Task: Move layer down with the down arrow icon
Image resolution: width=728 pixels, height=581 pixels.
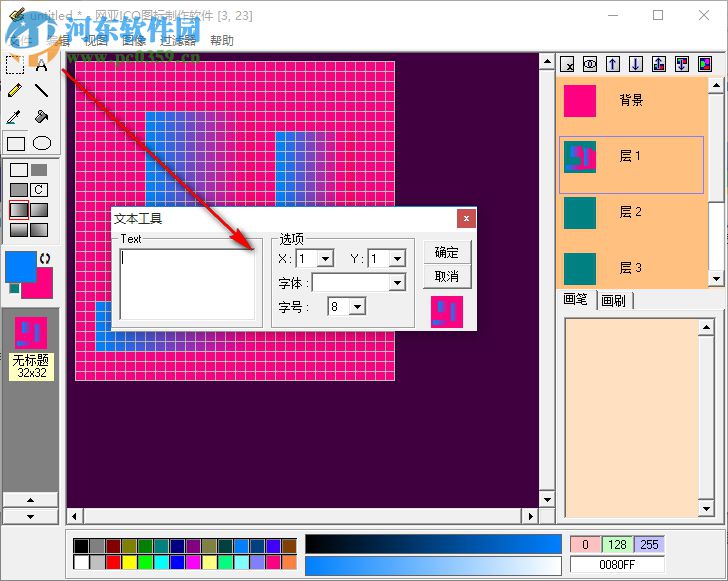Action: point(636,64)
